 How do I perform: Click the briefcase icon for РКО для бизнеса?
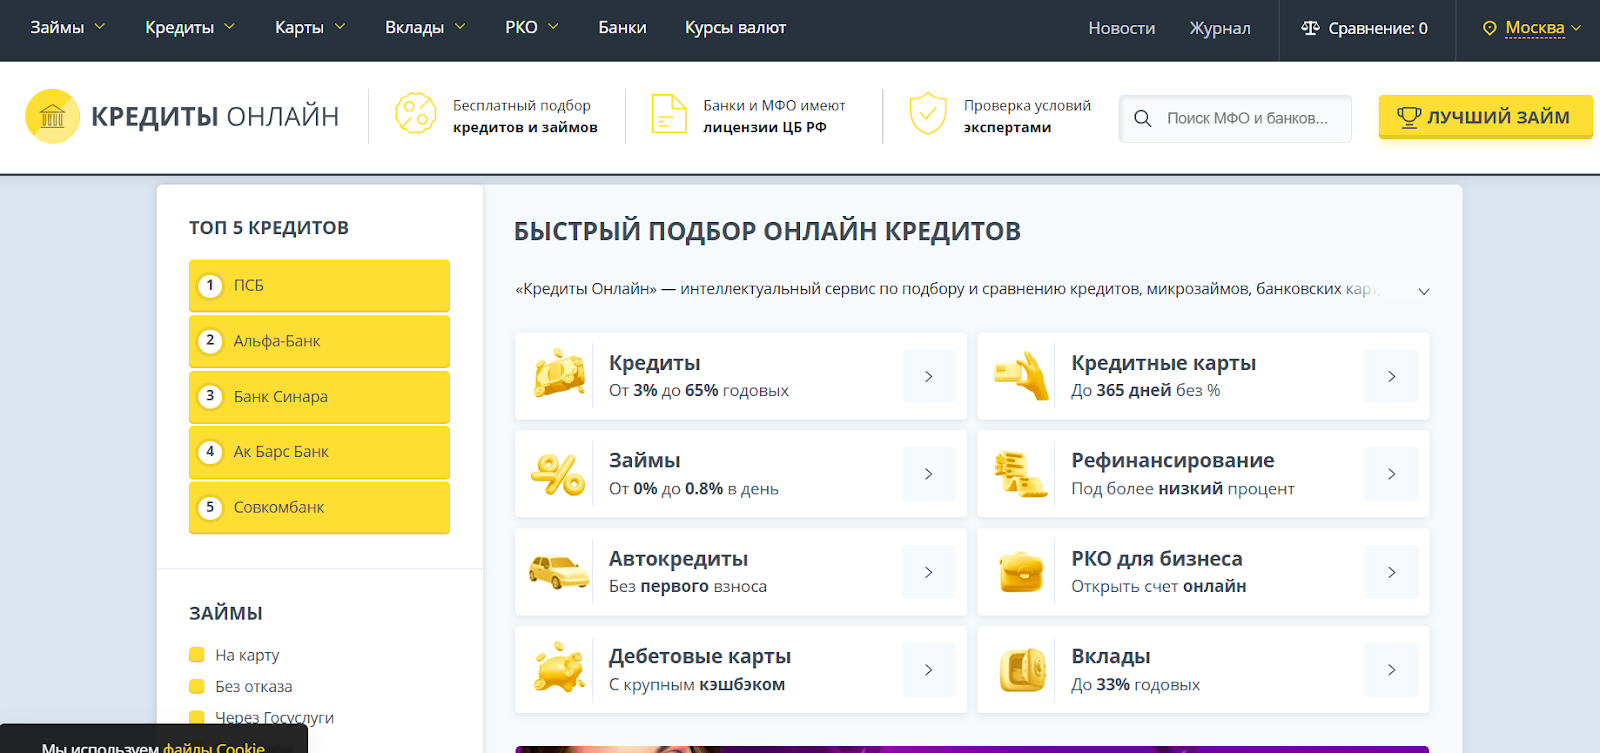click(x=1021, y=572)
